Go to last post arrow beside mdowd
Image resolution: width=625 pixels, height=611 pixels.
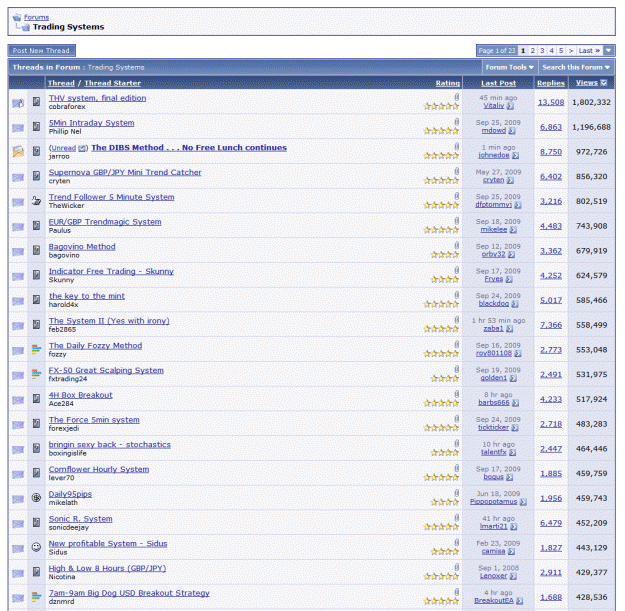pos(512,131)
